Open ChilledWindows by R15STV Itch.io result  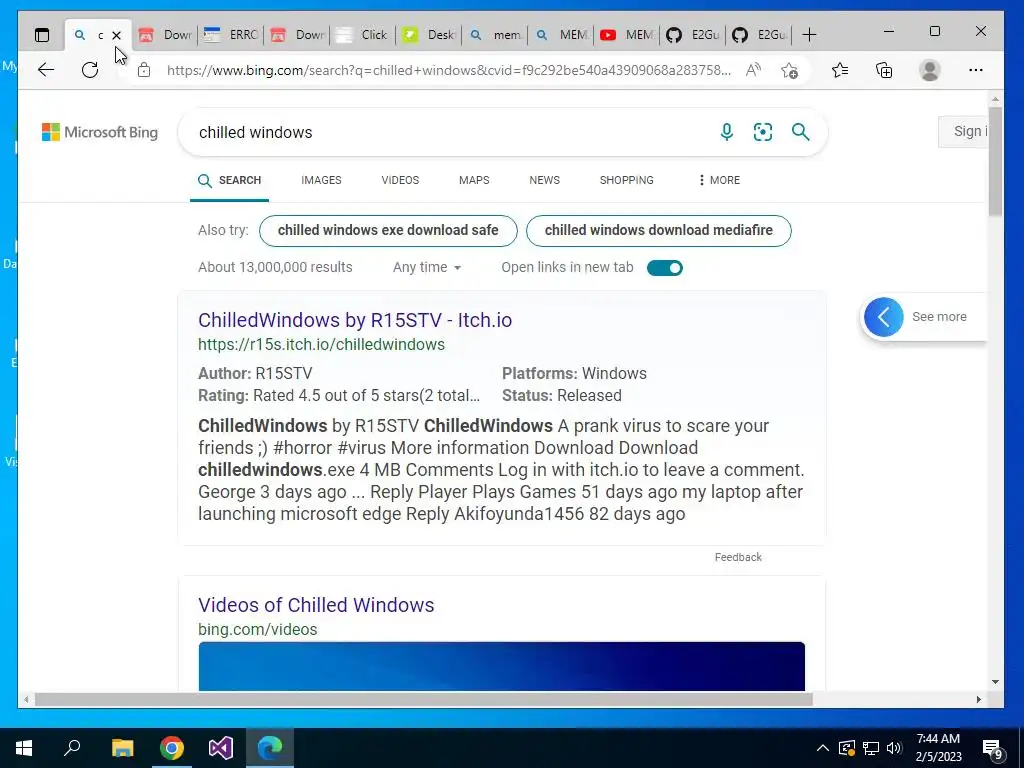pos(355,320)
